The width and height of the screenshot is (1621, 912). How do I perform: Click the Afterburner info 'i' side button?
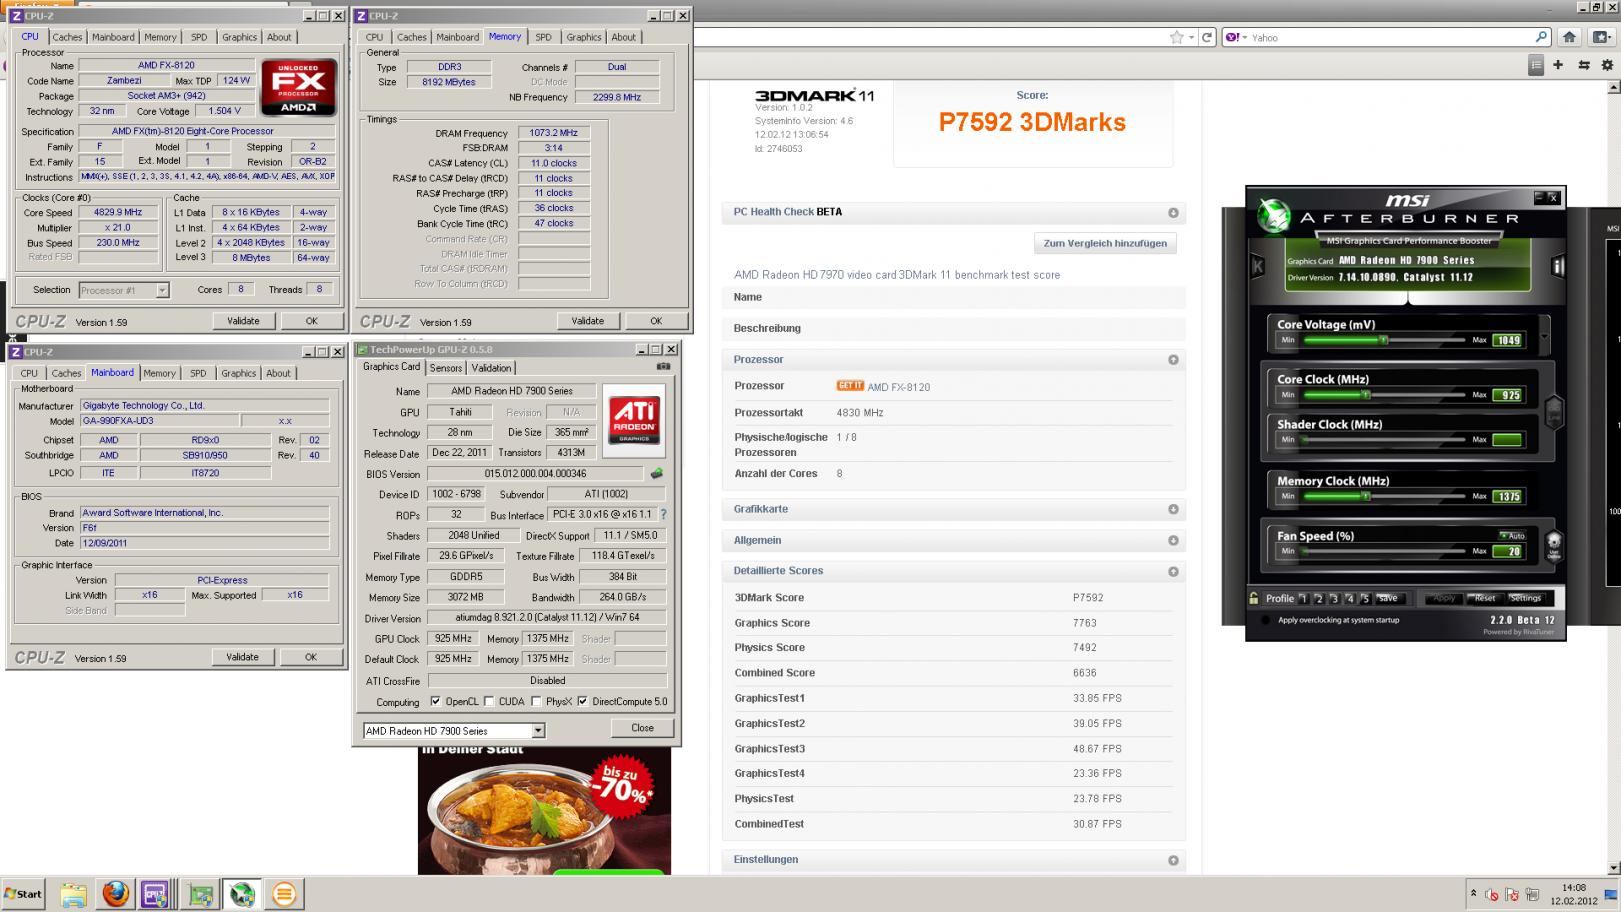(1557, 266)
